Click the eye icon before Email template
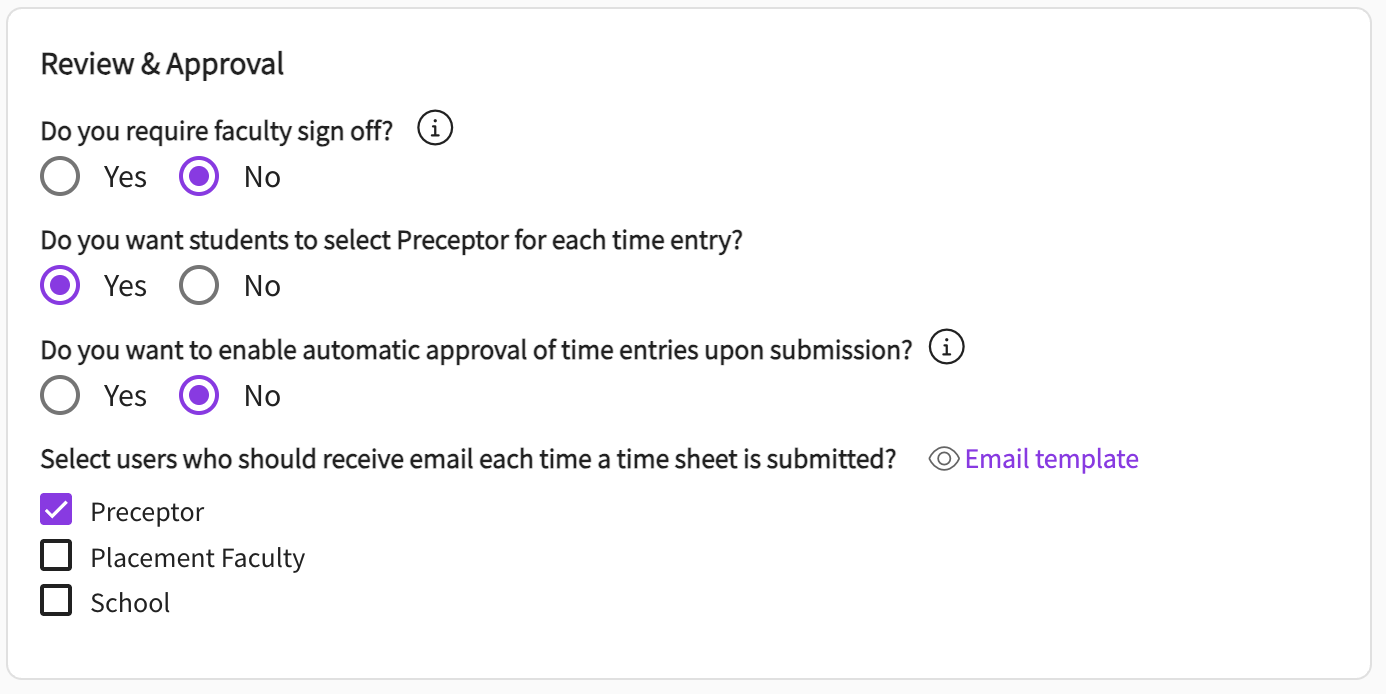Image resolution: width=1386 pixels, height=694 pixels. pyautogui.click(x=944, y=459)
